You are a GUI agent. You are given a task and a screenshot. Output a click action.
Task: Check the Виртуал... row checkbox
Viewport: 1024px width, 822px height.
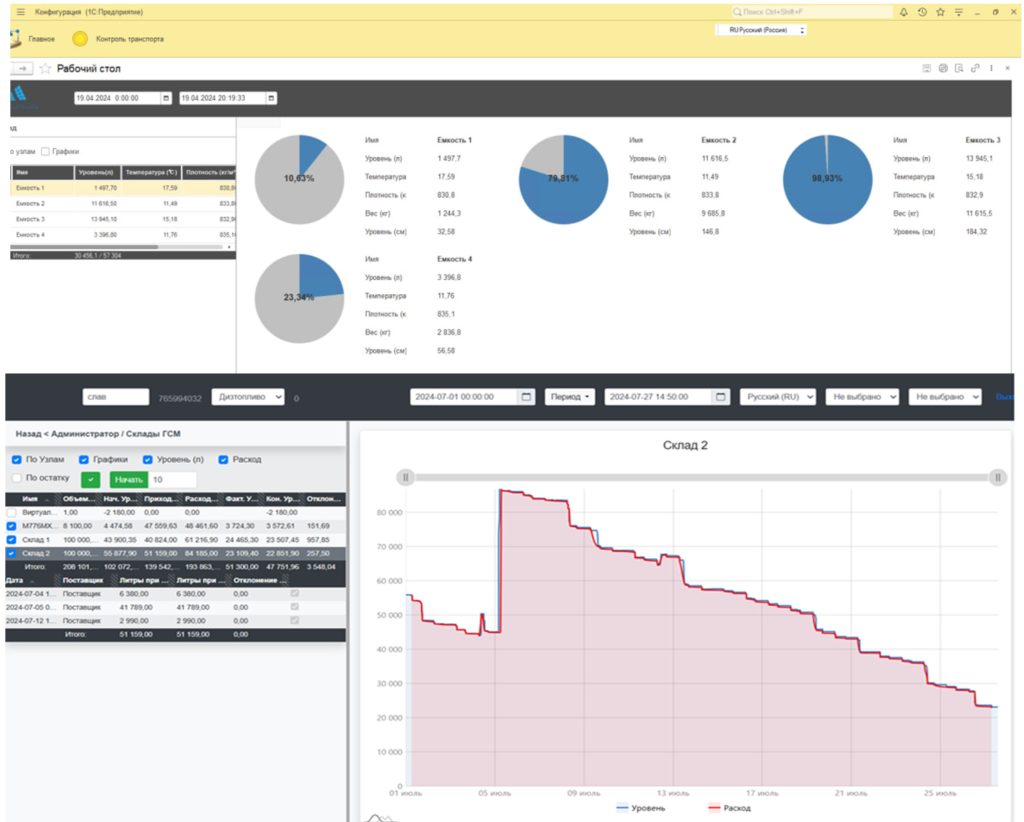(x=11, y=513)
